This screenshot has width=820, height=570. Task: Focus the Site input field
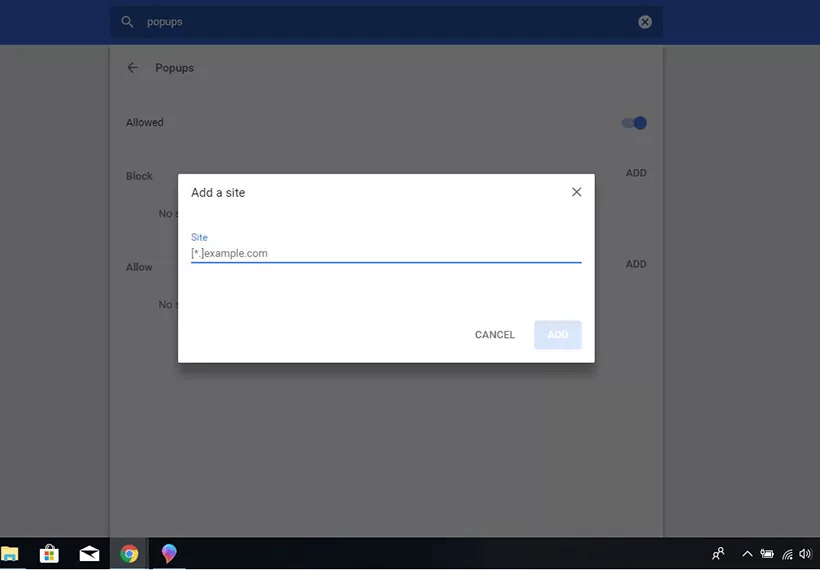(x=386, y=254)
